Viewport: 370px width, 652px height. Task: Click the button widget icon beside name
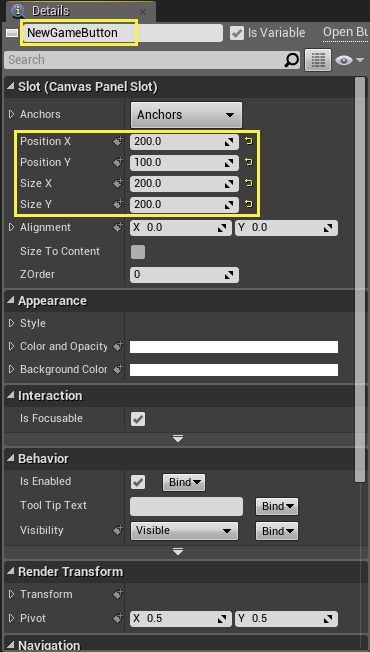[x=12, y=33]
